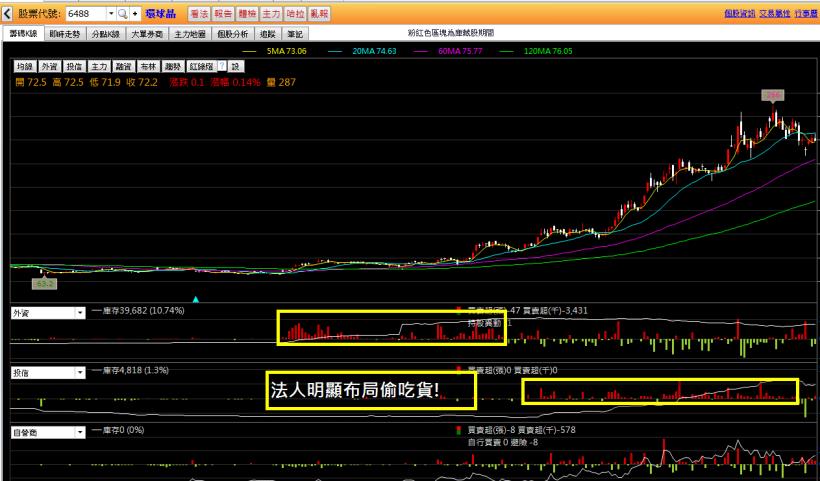Toggle the 投信 chart overlay button
This screenshot has width=820, height=481.
point(74,66)
